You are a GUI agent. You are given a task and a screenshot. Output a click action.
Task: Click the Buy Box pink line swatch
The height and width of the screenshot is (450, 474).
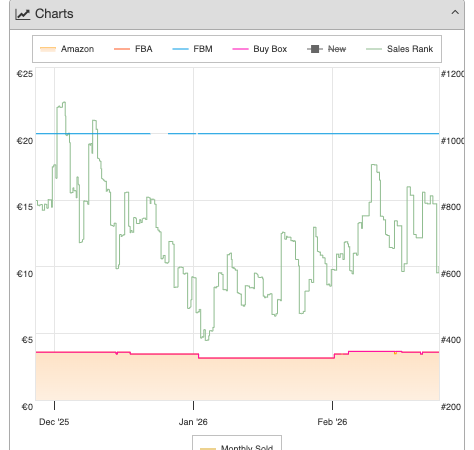tap(240, 49)
